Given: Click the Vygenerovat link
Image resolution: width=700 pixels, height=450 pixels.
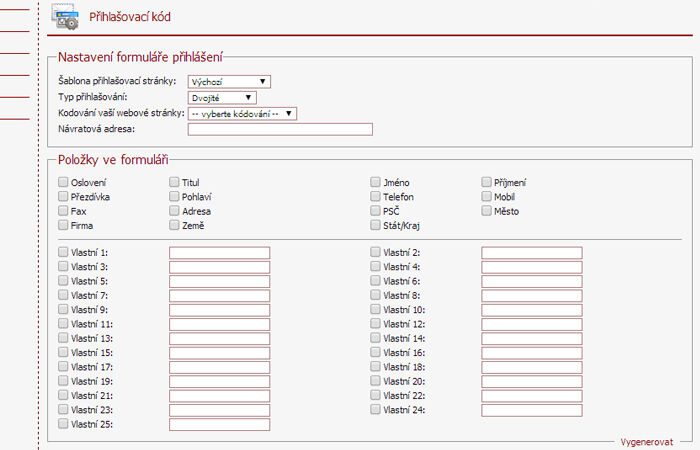Looking at the screenshot, I should [646, 442].
